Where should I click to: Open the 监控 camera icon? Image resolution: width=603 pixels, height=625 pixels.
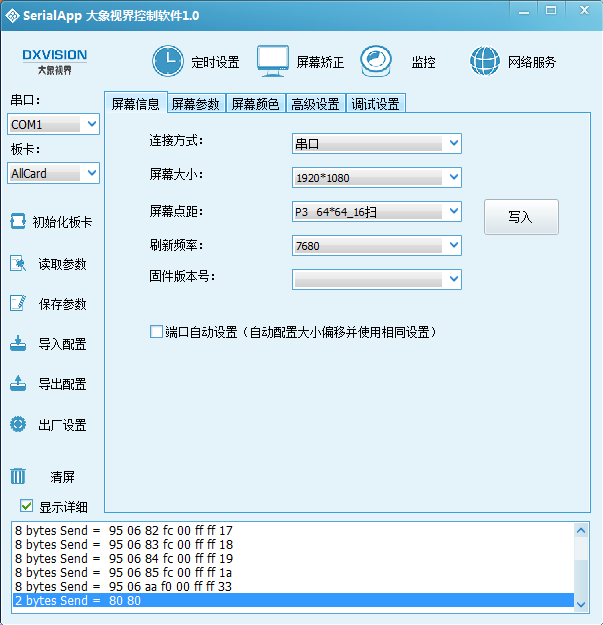pyautogui.click(x=376, y=61)
